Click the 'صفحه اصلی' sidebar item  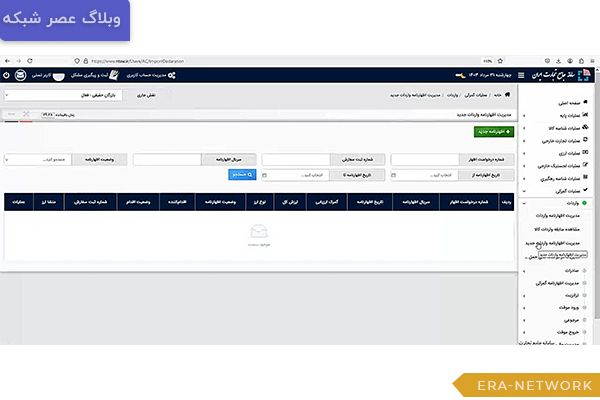pos(560,102)
